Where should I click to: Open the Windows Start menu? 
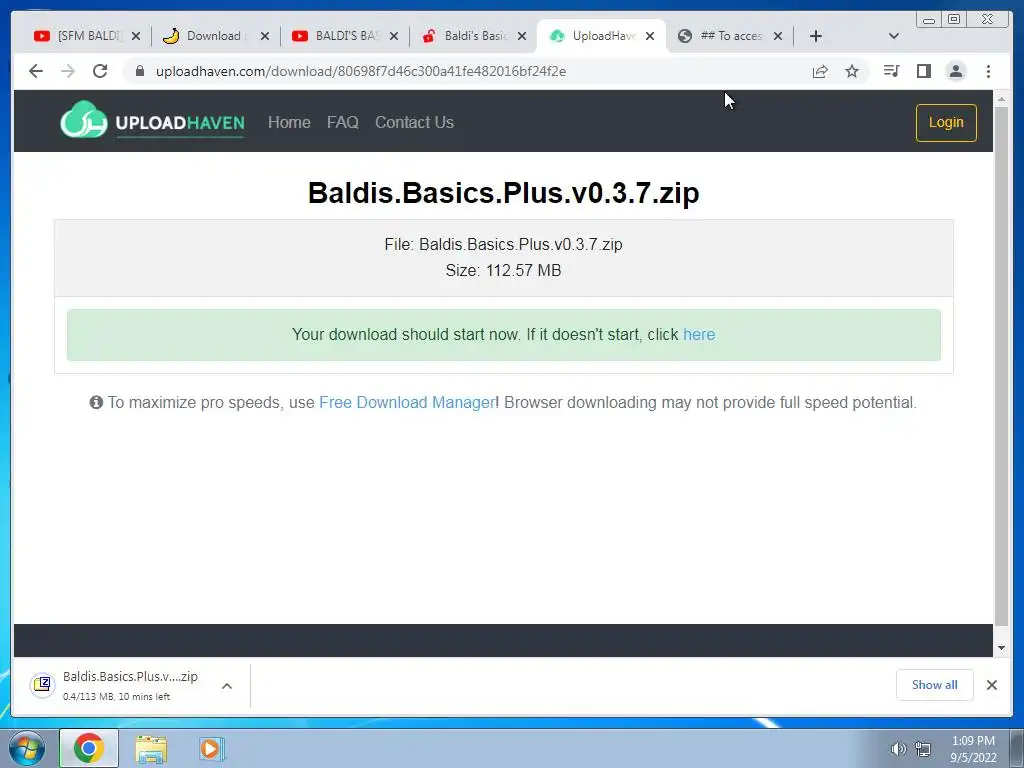[x=27, y=748]
